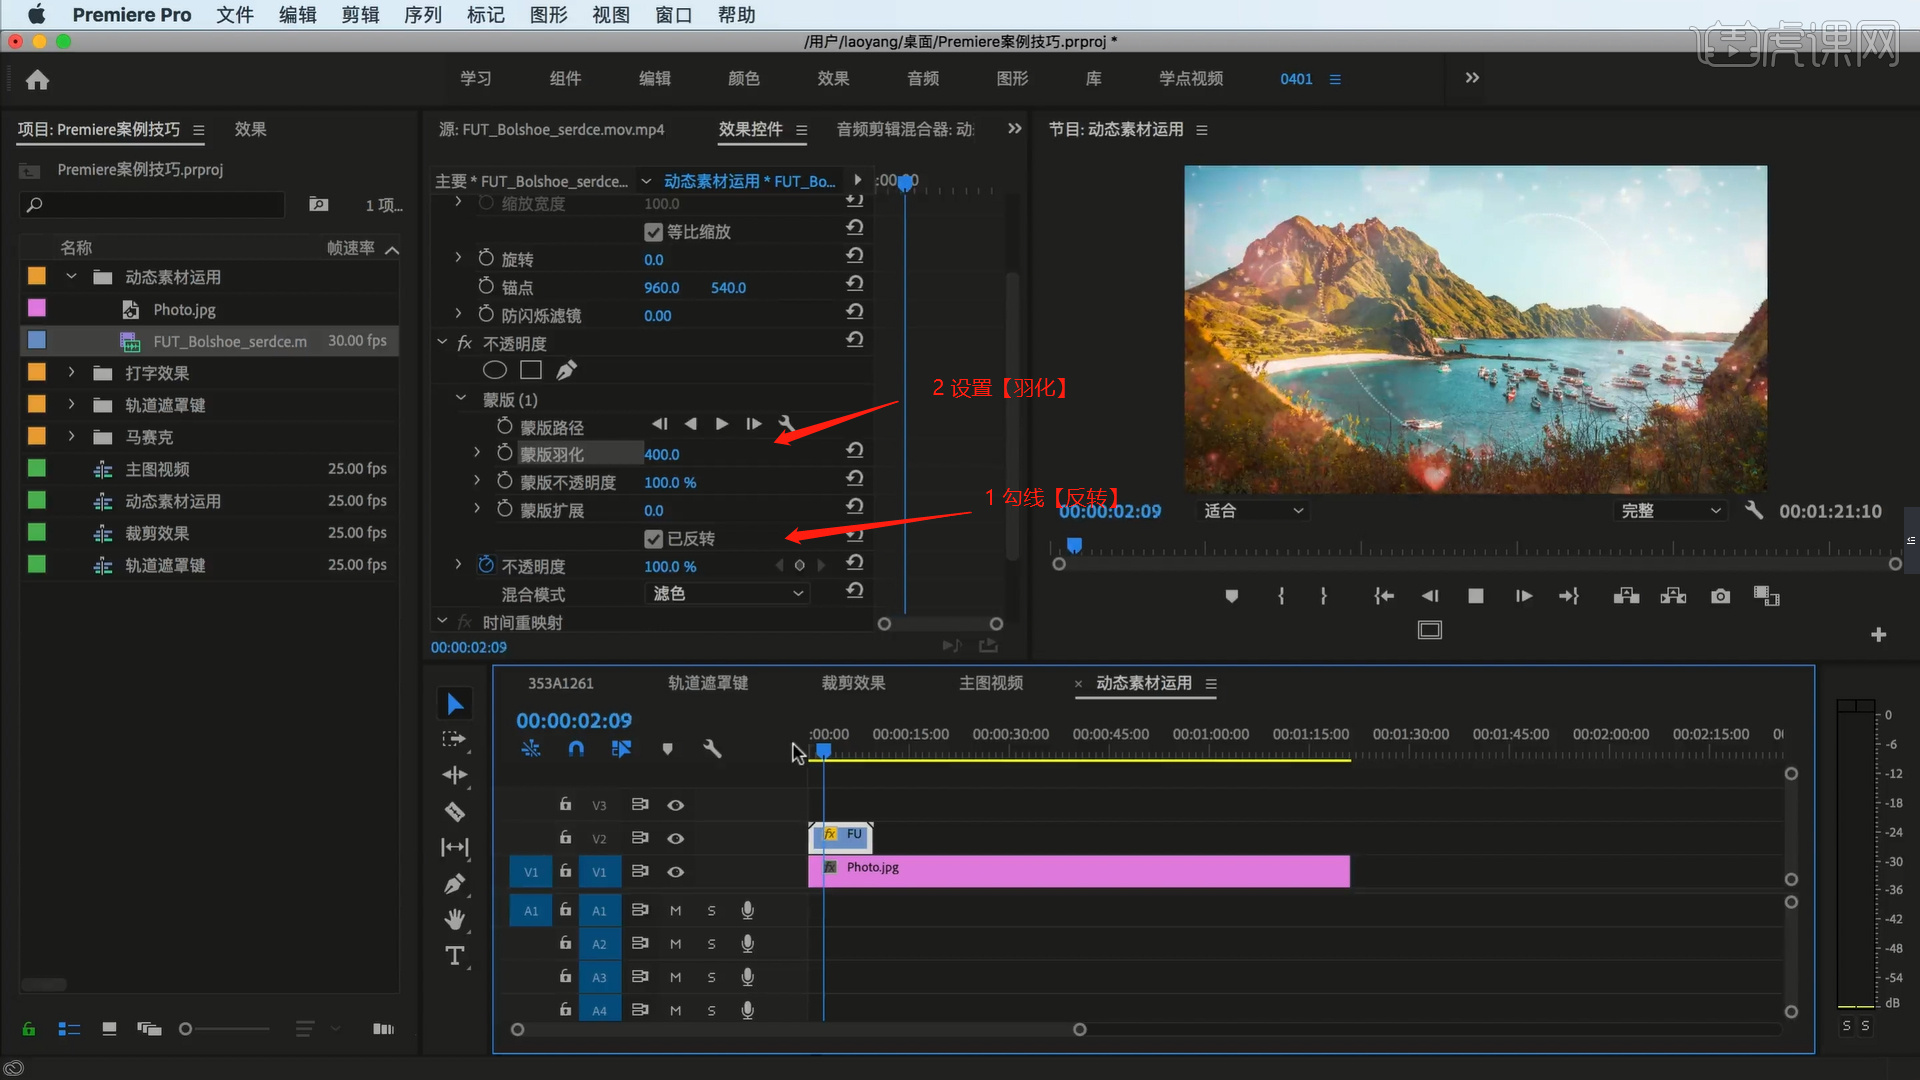The width and height of the screenshot is (1920, 1080).
Task: Mute audio track A1
Action: point(675,911)
